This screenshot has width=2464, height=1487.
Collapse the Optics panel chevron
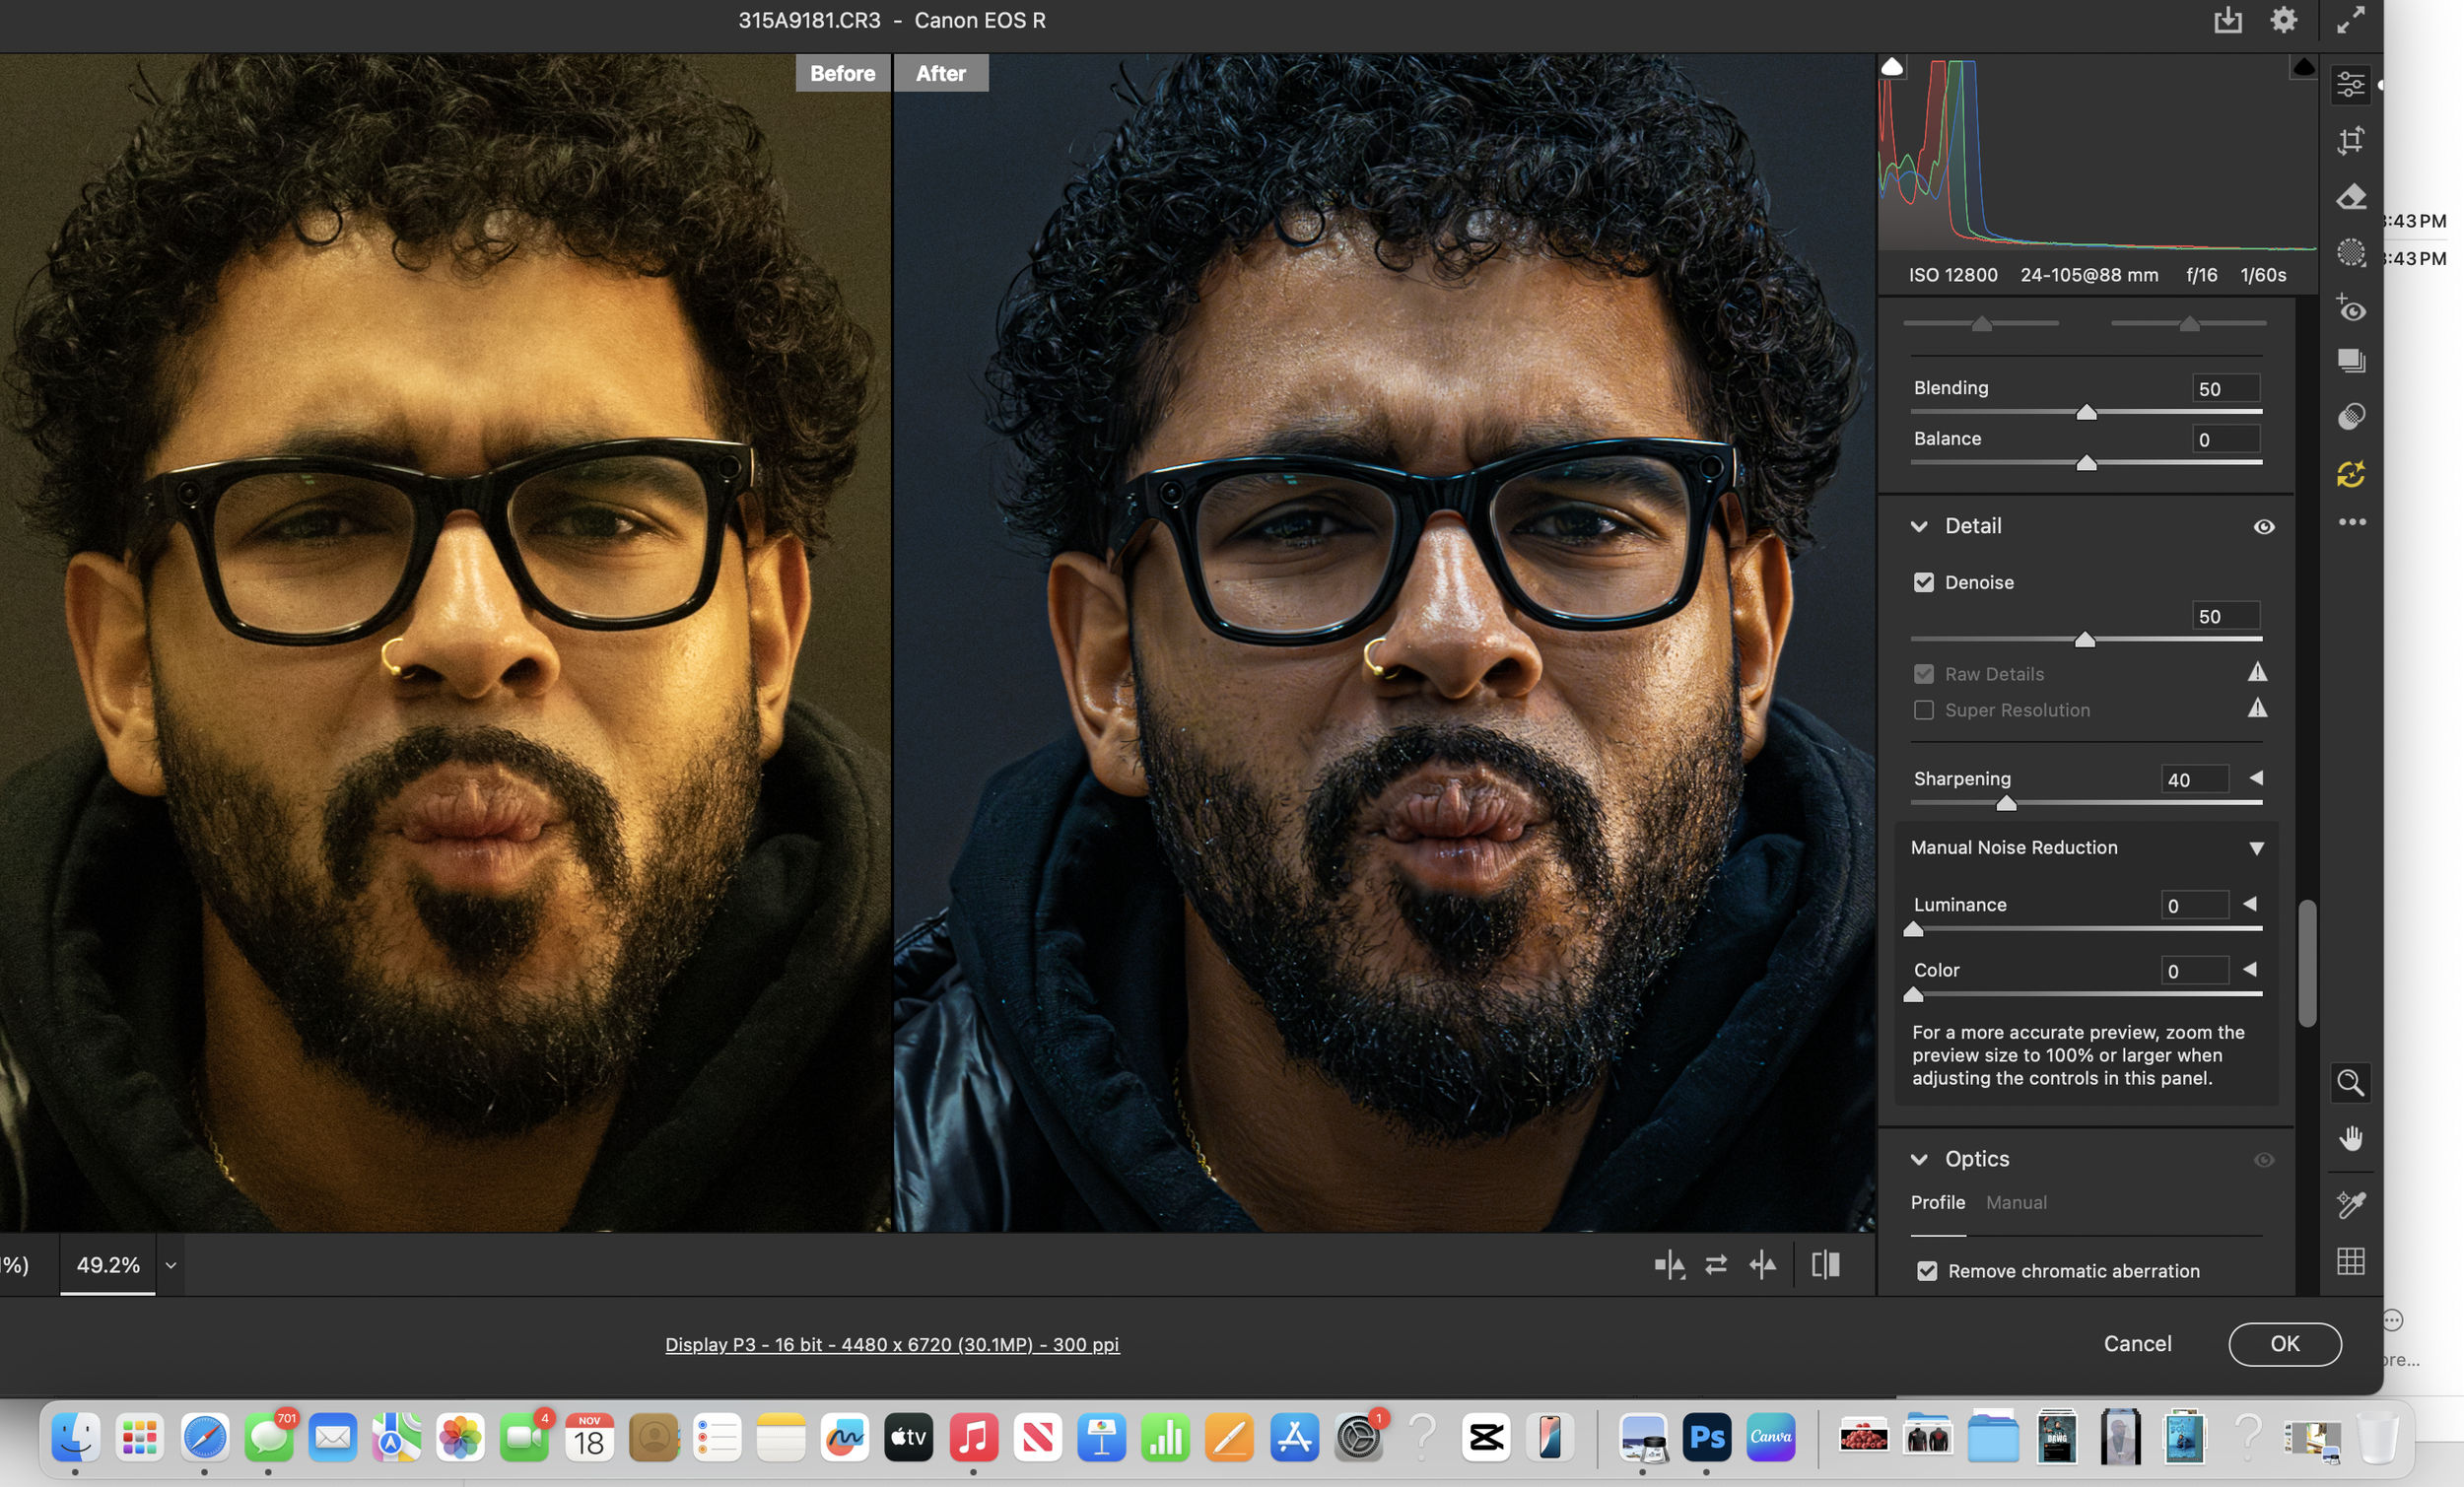coord(1918,1159)
